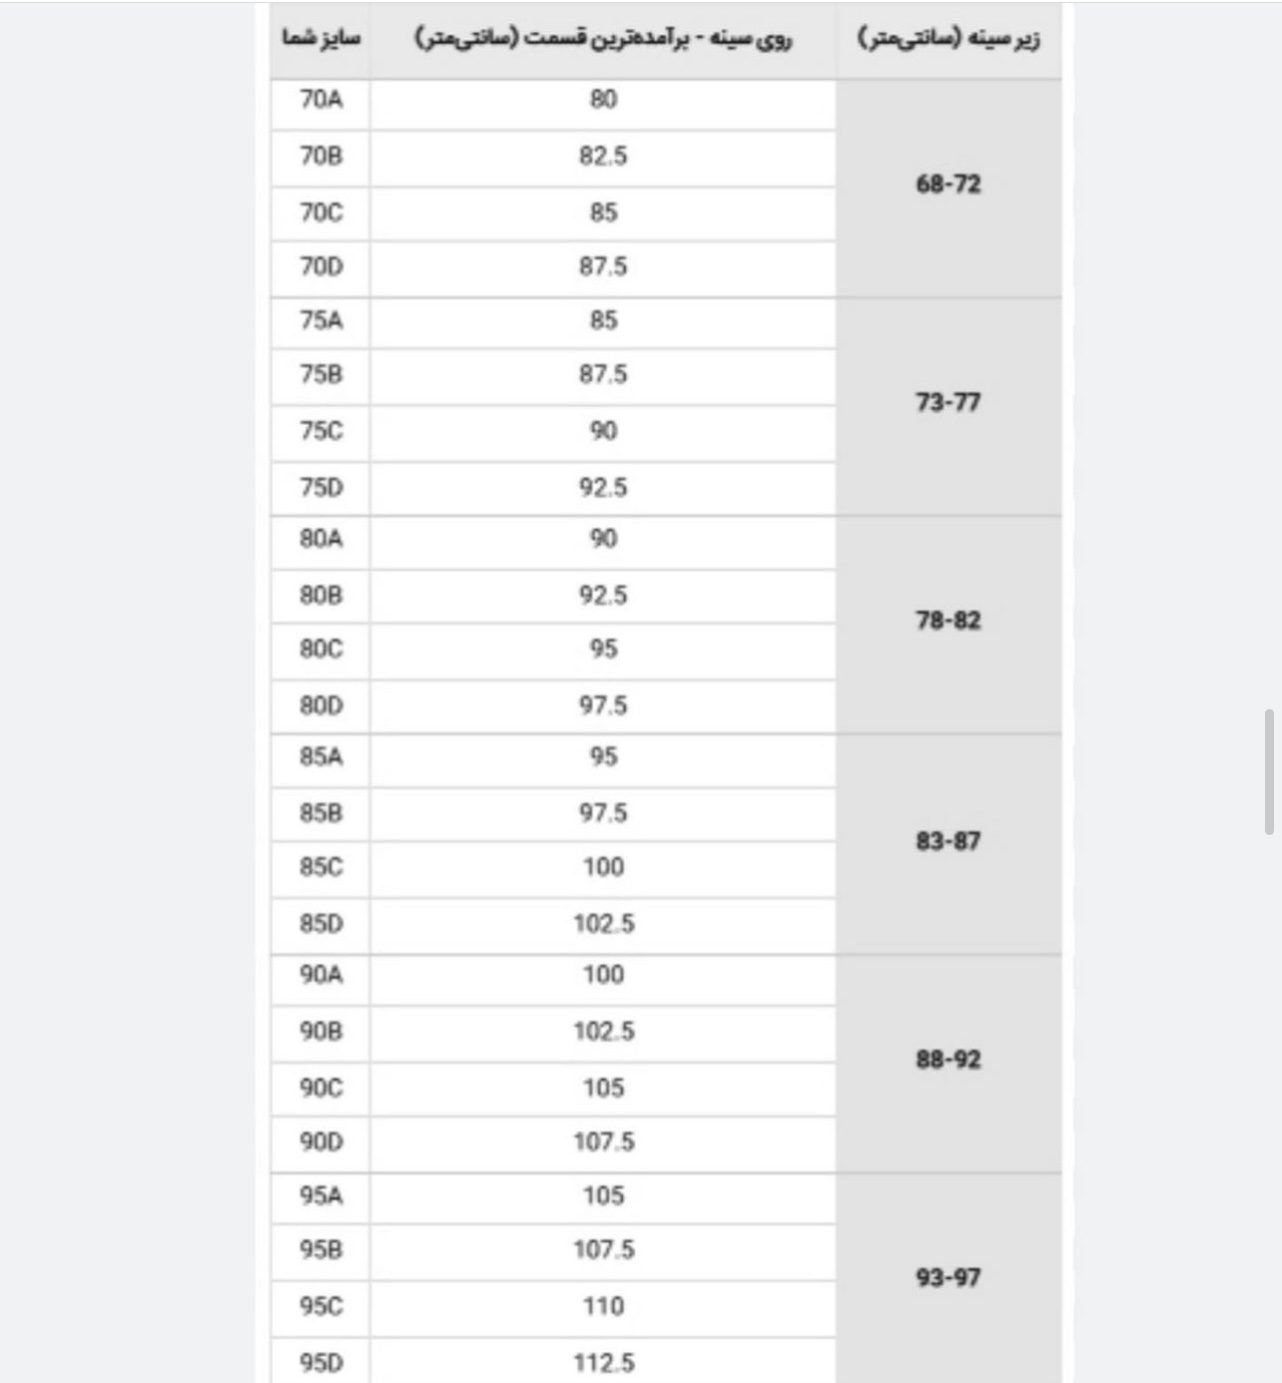Click the 88-92 underbust range cell
The height and width of the screenshot is (1383, 1282).
(948, 1060)
